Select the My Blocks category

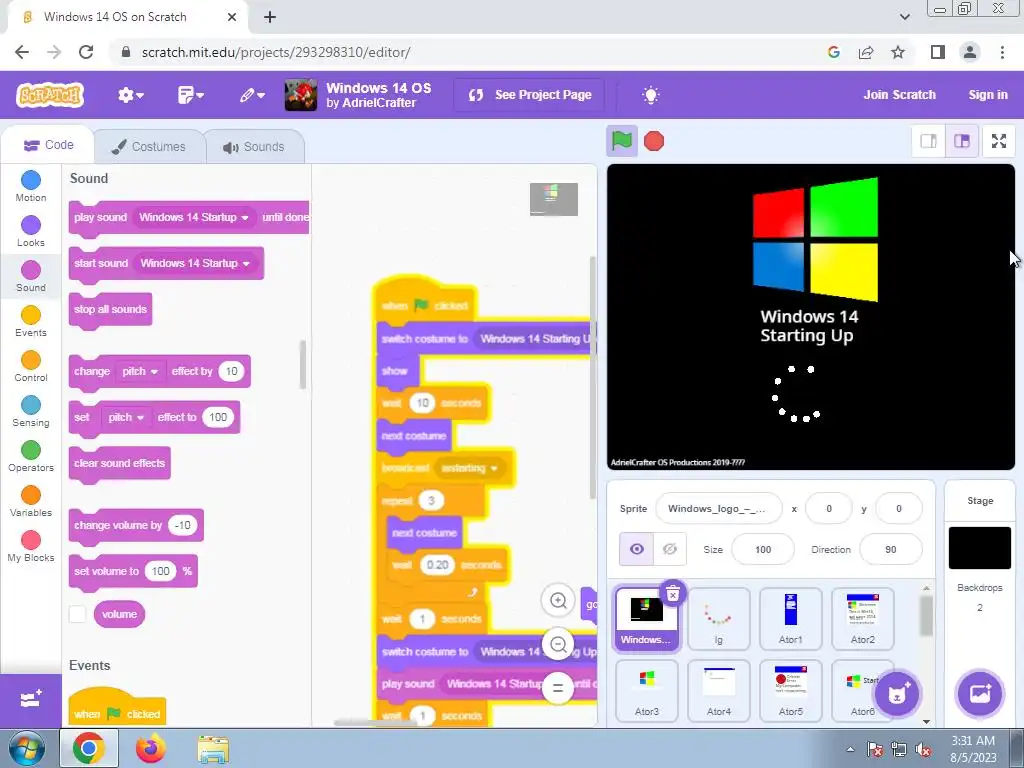31,547
